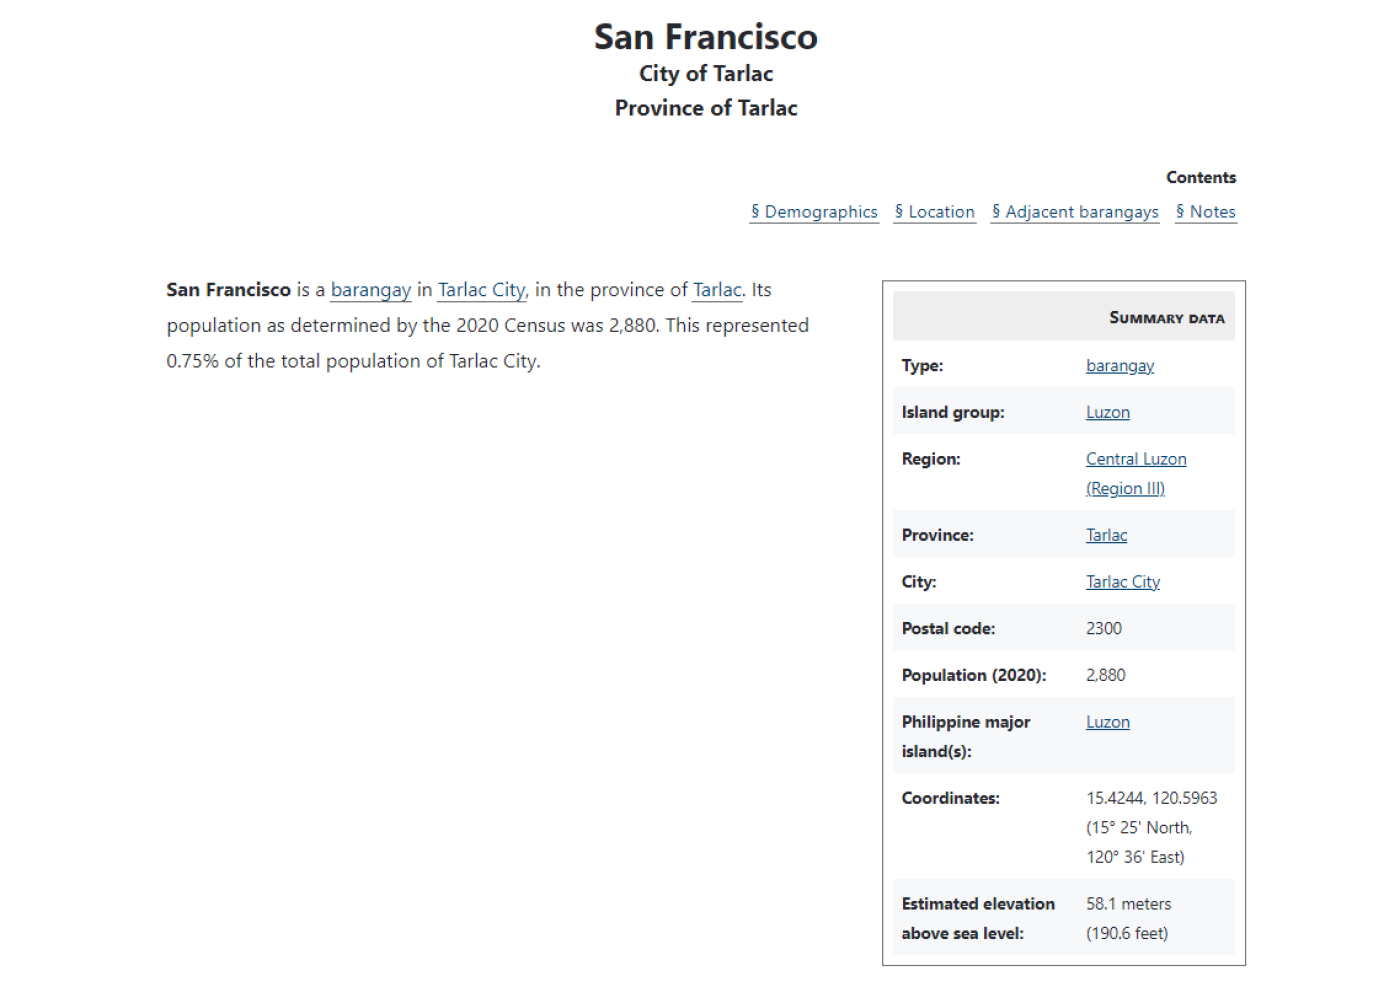
Task: Open Tarlac City link in intro paragraph
Action: pyautogui.click(x=482, y=290)
